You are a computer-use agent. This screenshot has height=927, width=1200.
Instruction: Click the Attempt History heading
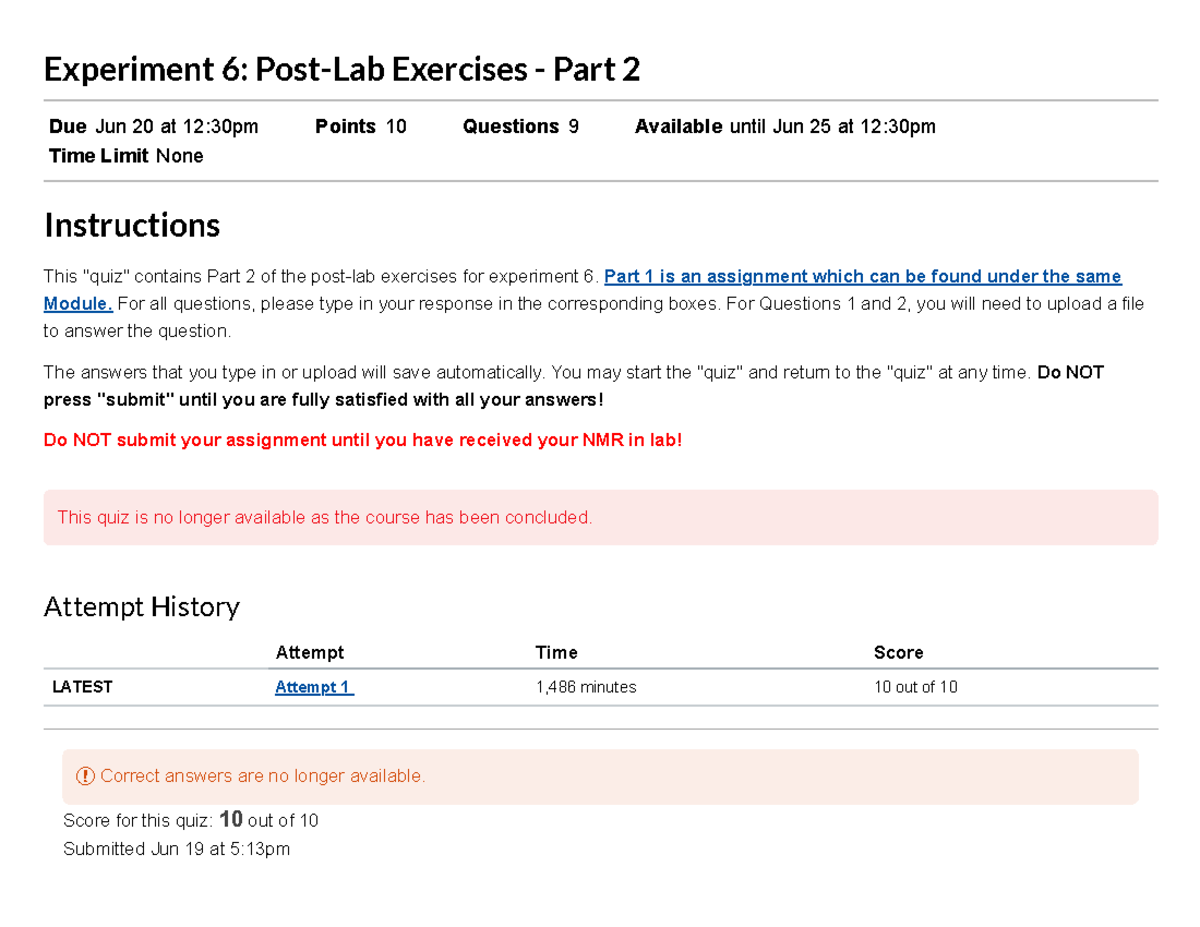point(142,606)
